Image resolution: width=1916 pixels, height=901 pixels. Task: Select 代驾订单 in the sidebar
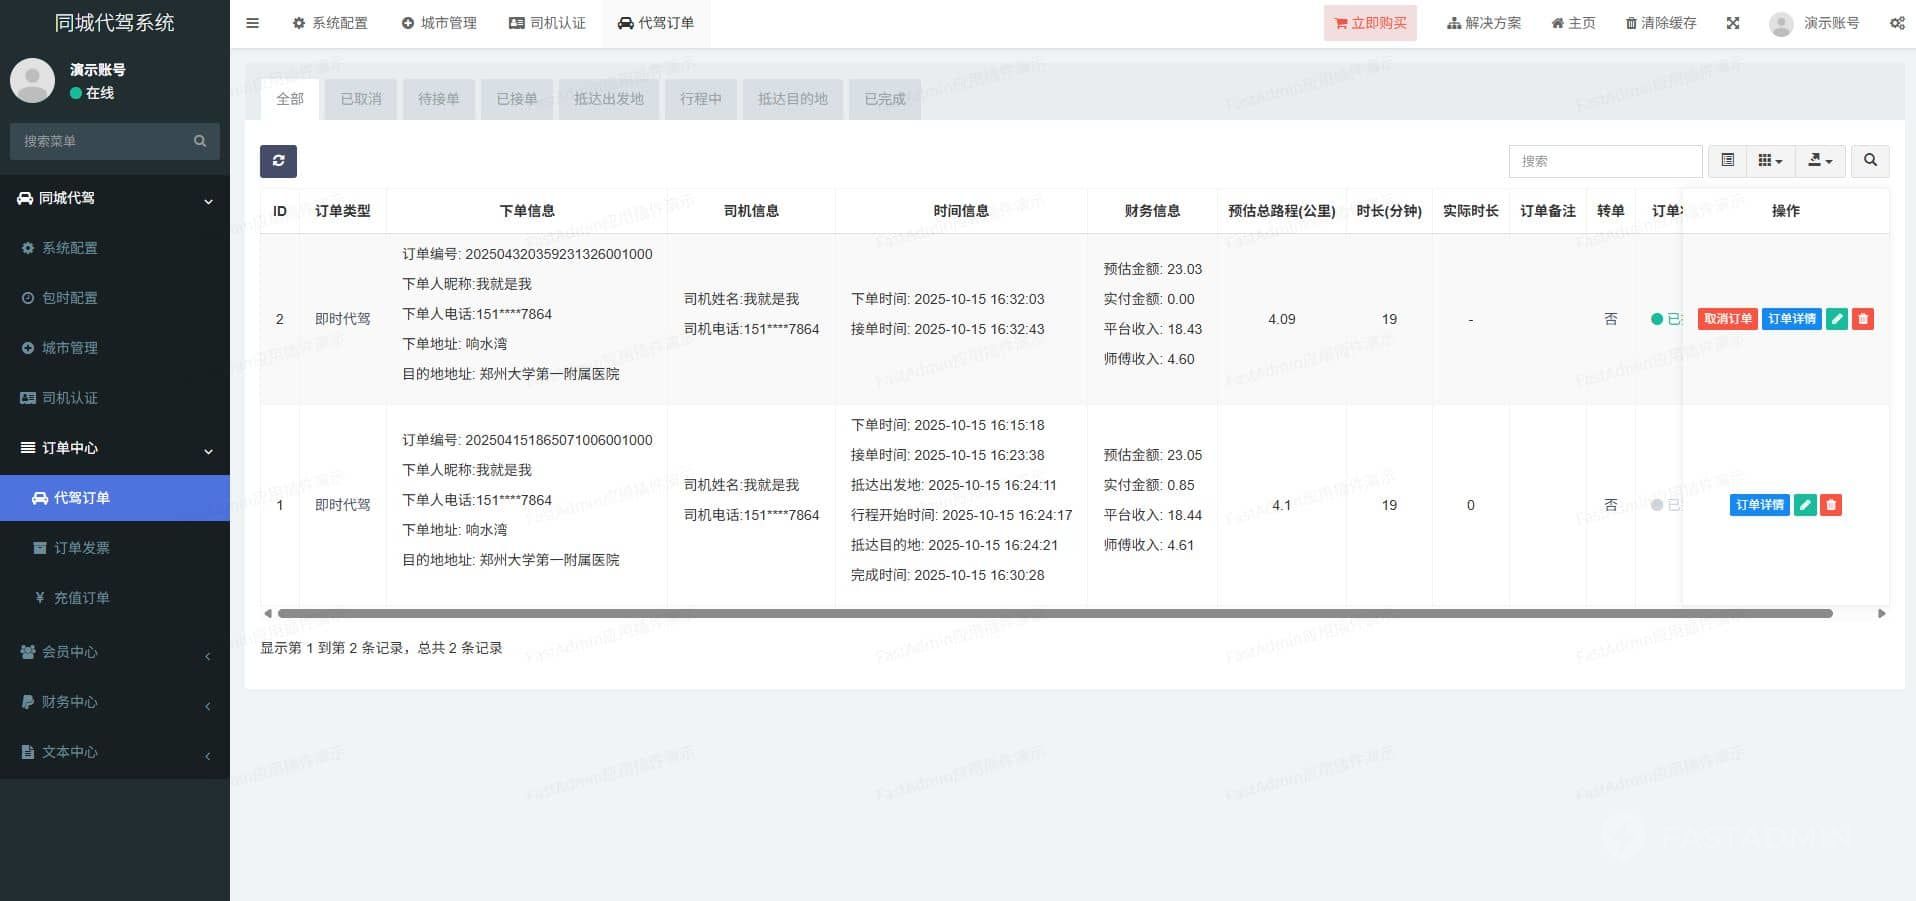pos(115,498)
